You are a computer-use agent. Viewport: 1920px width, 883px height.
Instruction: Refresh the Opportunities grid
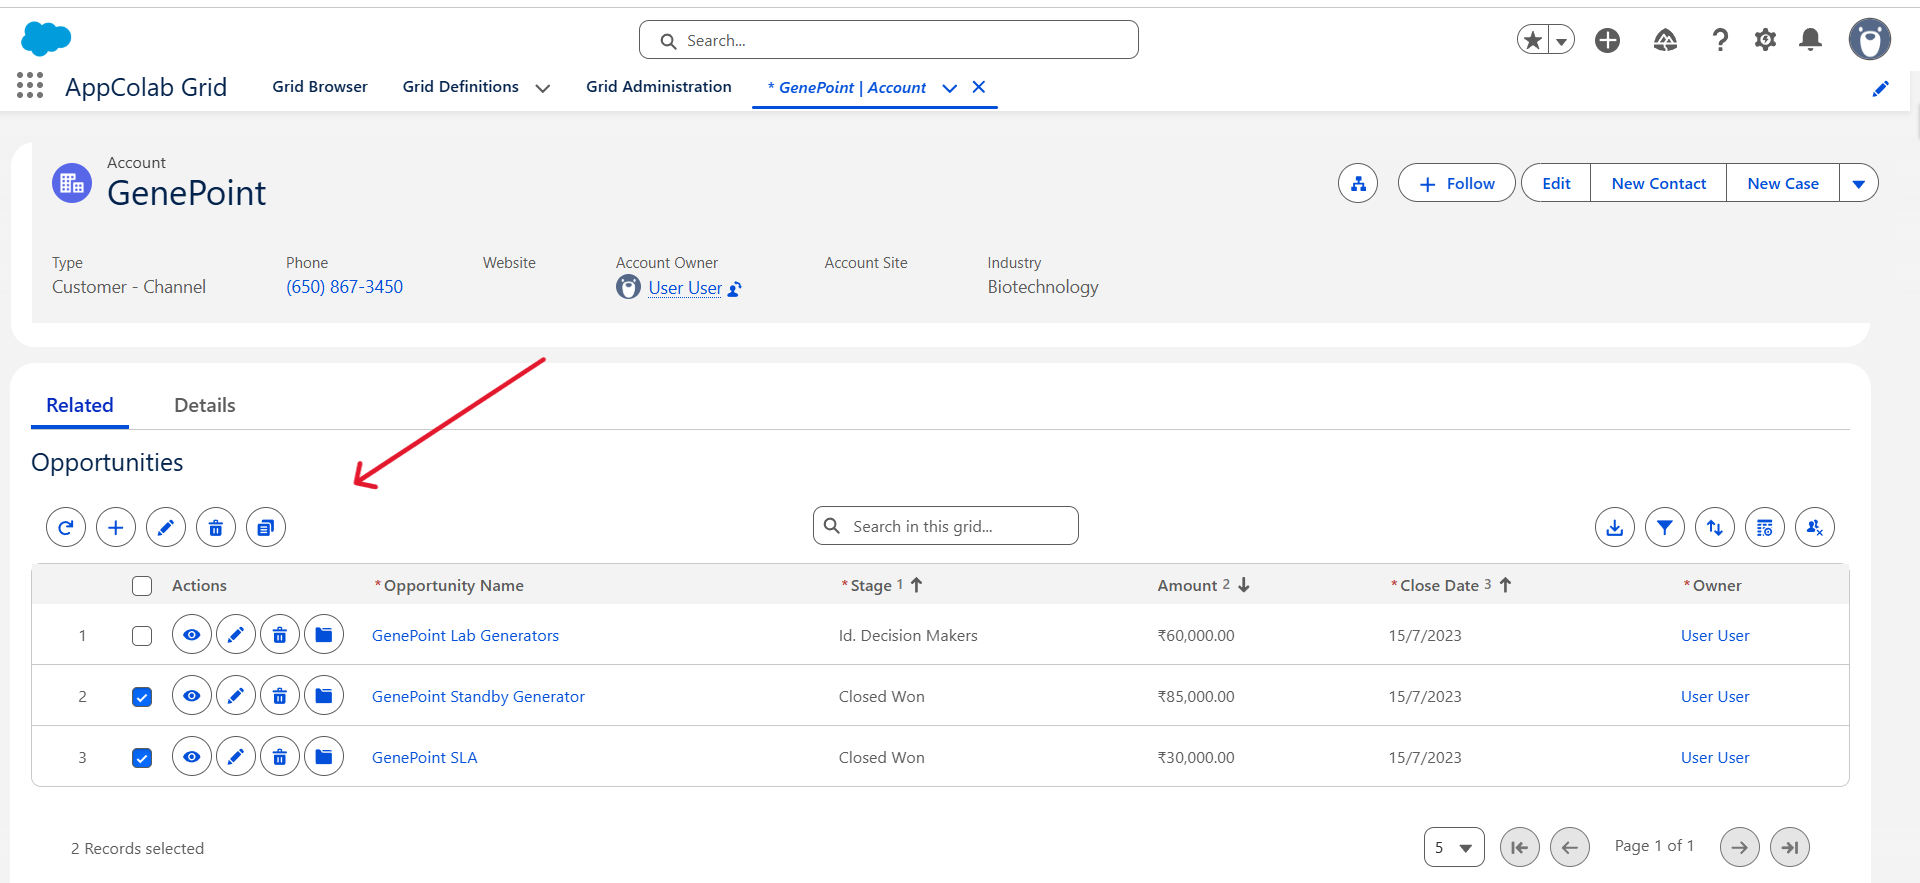click(x=66, y=527)
